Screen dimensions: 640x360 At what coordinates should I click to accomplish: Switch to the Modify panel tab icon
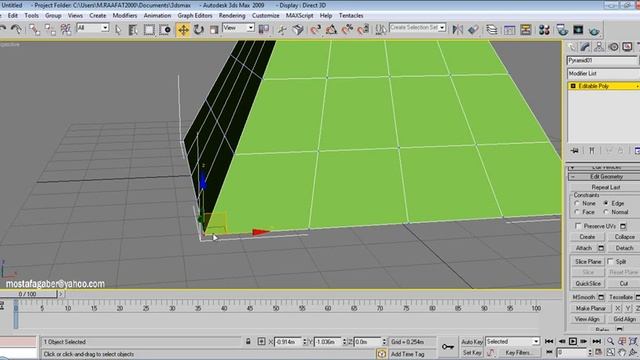[x=585, y=47]
